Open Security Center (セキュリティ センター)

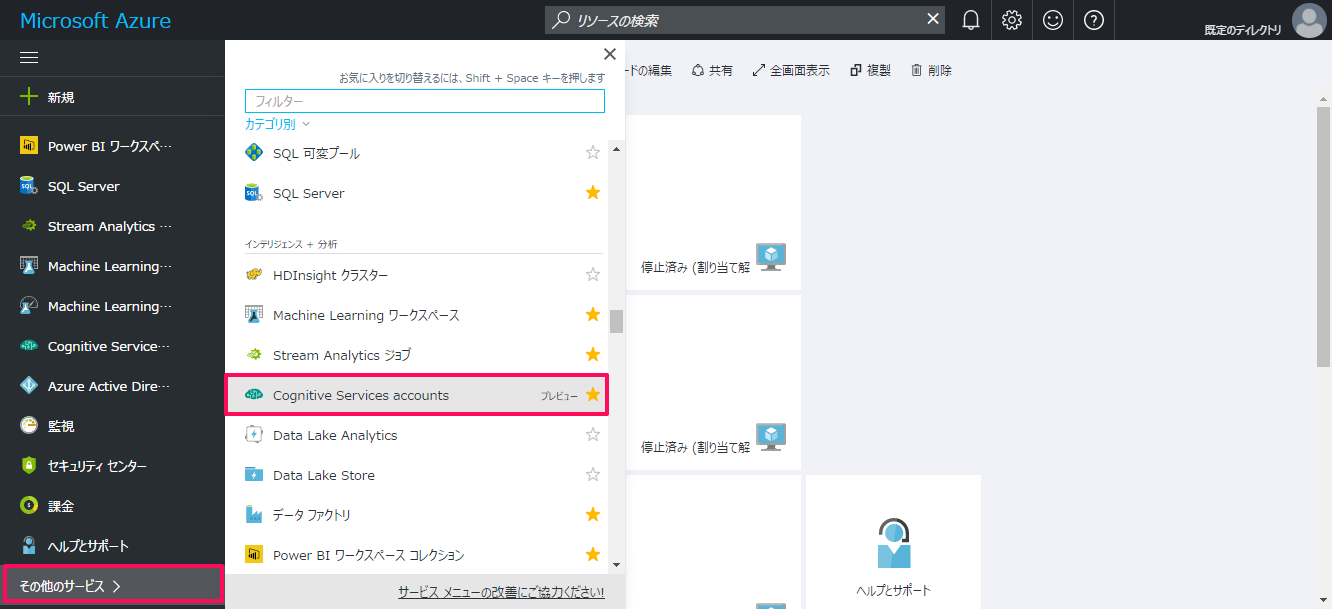click(112, 466)
